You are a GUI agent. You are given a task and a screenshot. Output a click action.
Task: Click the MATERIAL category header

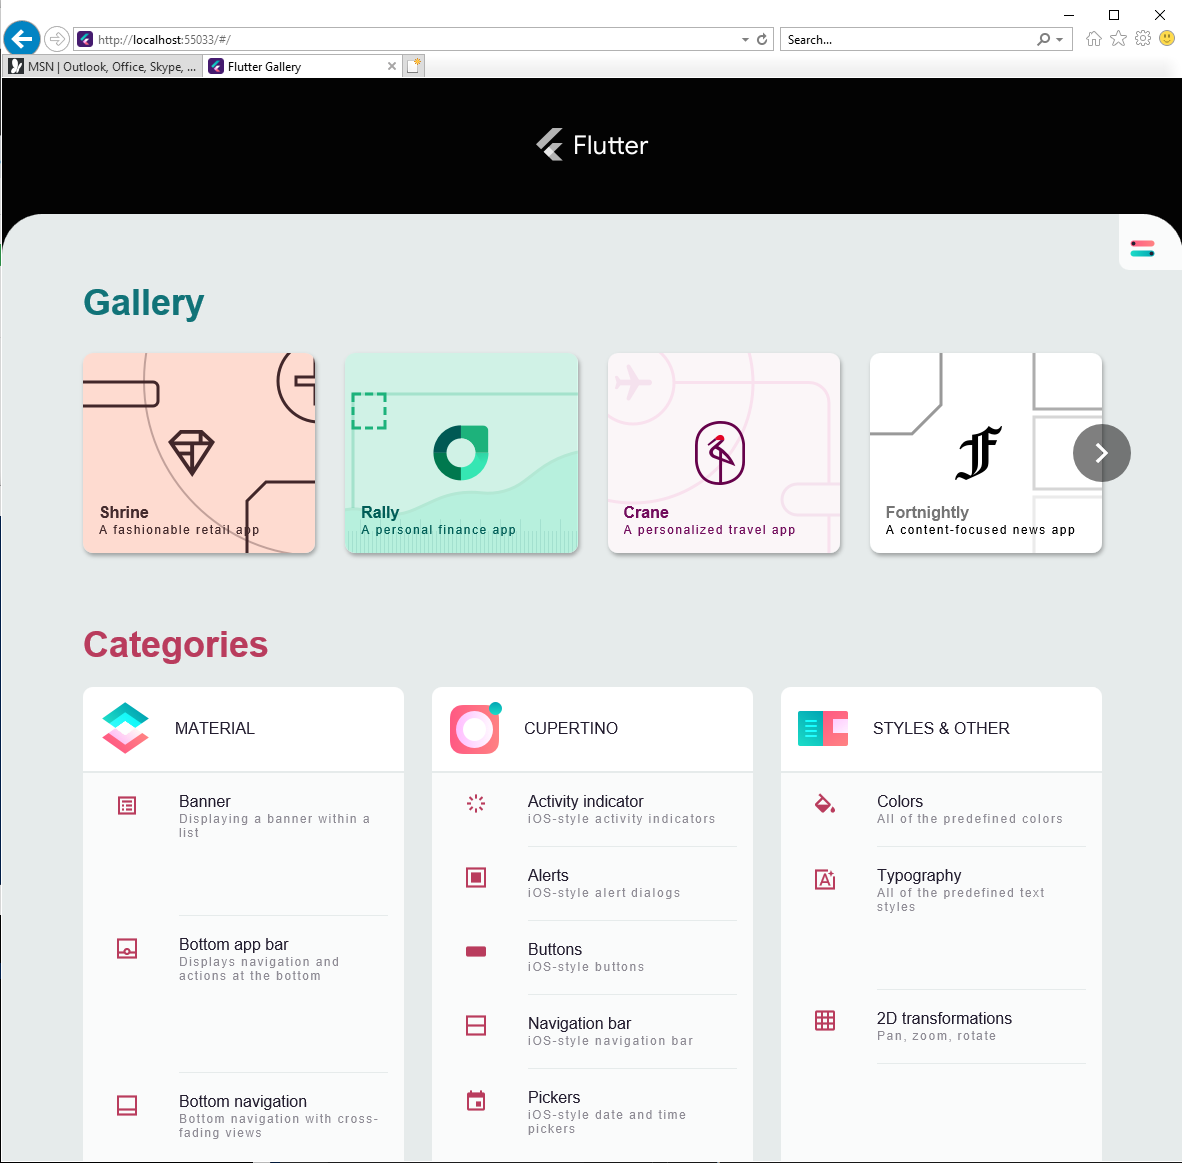(x=243, y=728)
